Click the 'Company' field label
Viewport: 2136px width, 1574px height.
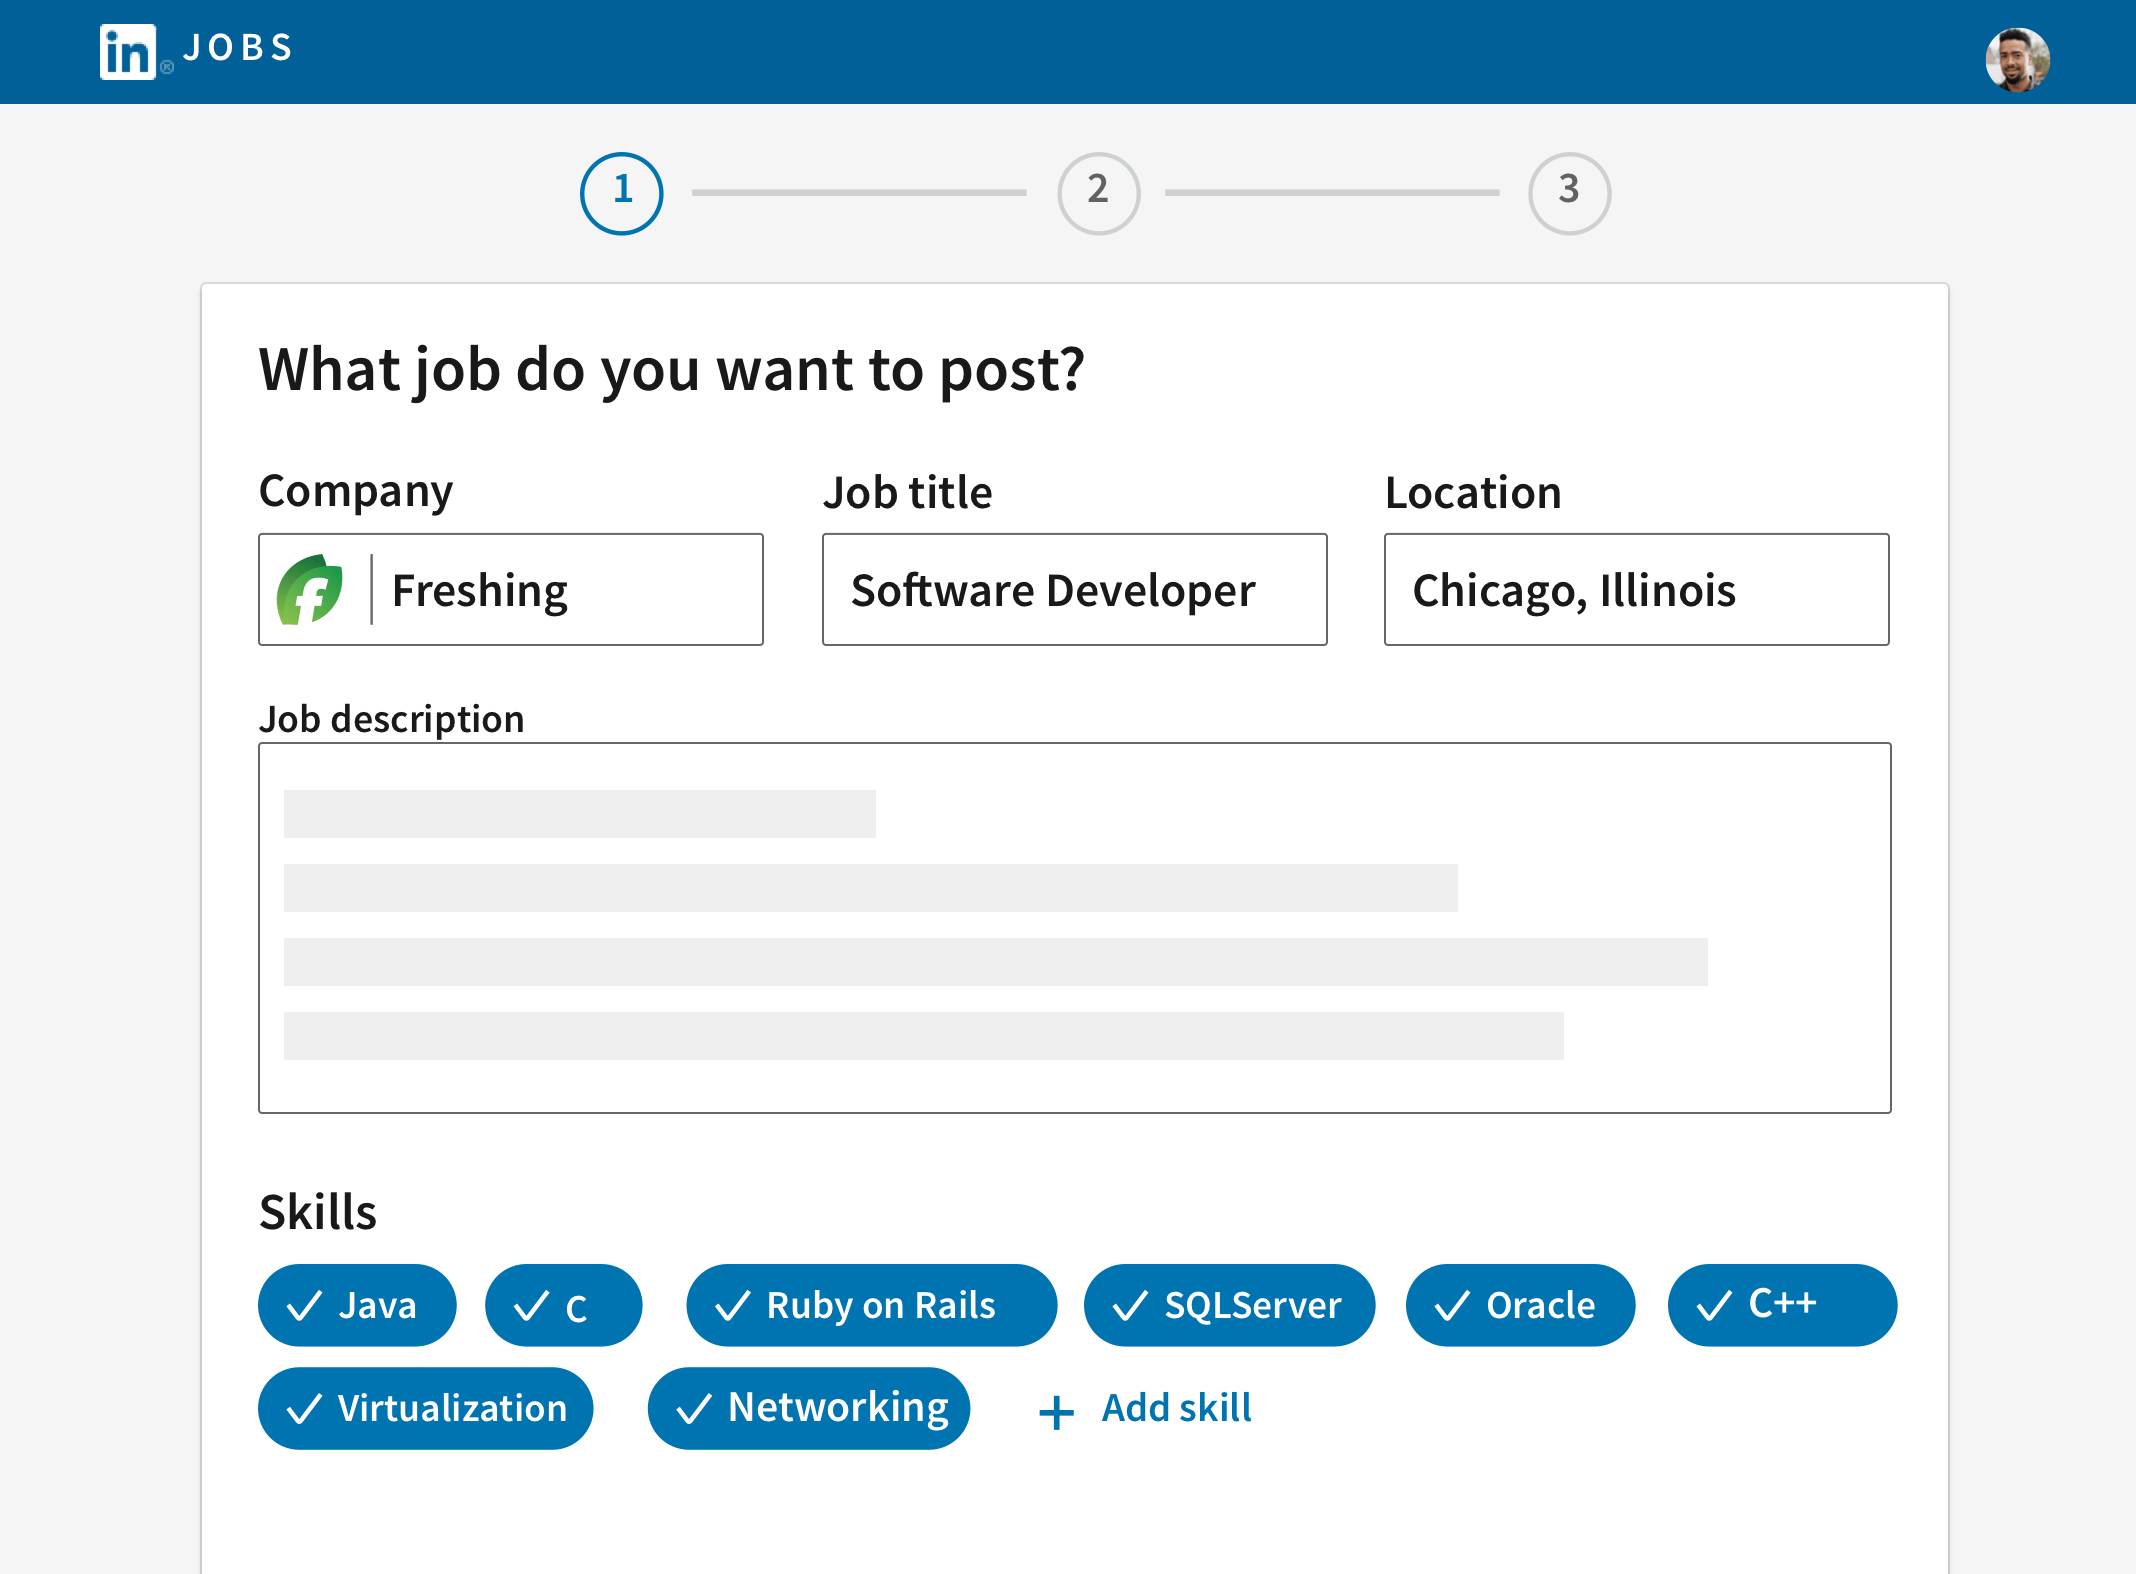pos(356,491)
